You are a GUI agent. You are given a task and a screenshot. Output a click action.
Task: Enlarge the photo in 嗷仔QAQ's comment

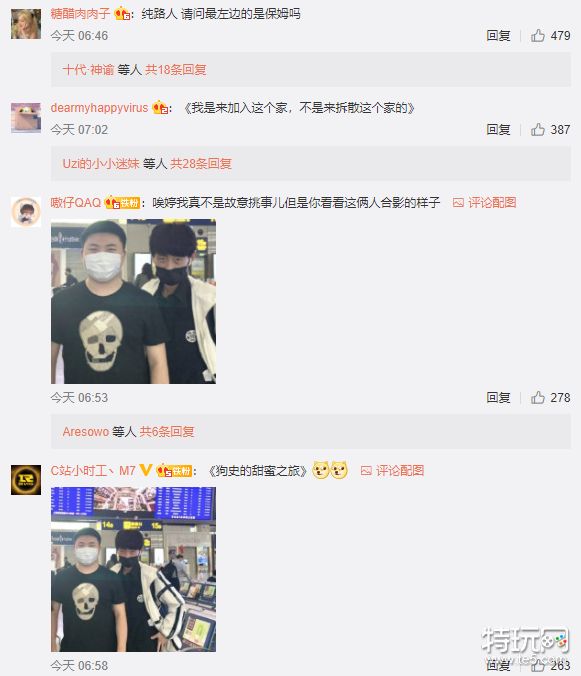tap(133, 301)
